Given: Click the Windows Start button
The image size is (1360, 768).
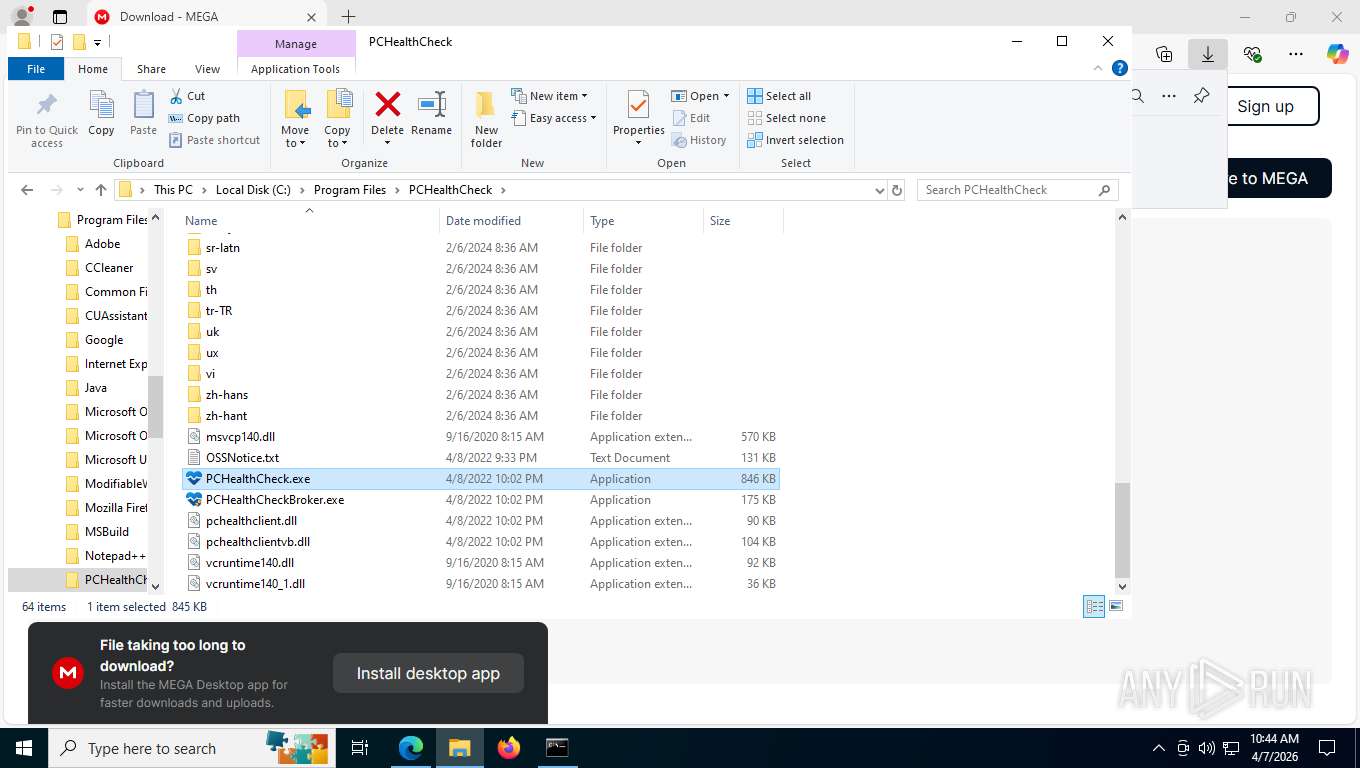Looking at the screenshot, I should (23, 747).
